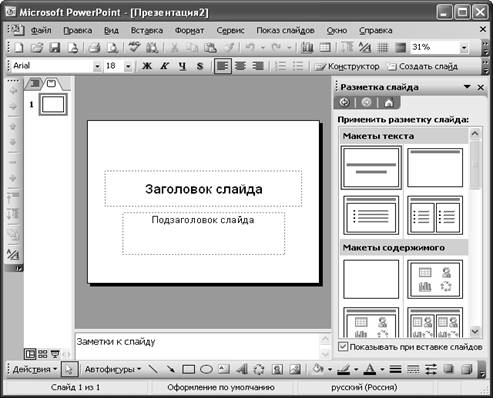The height and width of the screenshot is (398, 493).
Task: Switch to slide sorter view icon
Action: (x=42, y=354)
